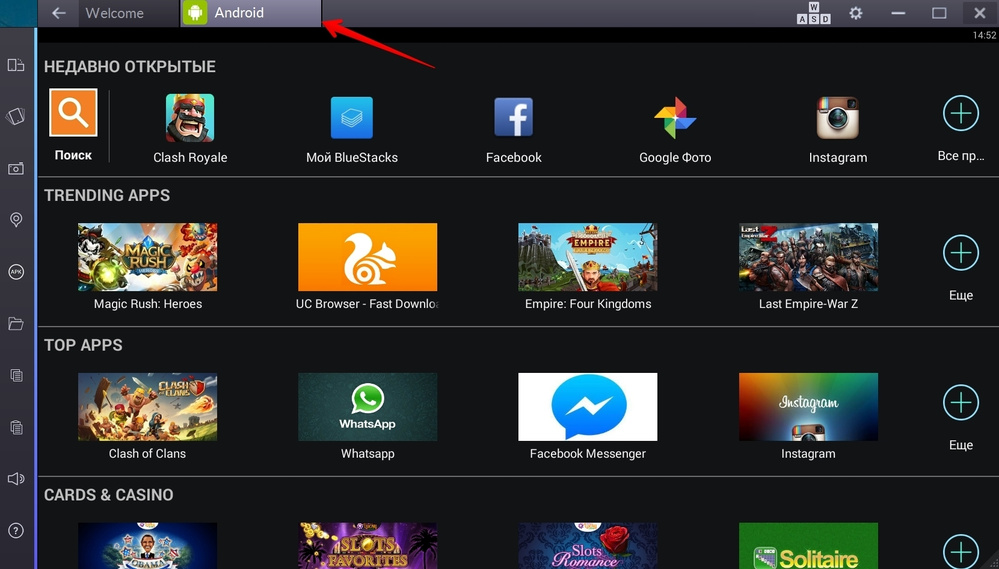The image size is (999, 569).
Task: Open Solitaire thumbnail
Action: pos(809,546)
